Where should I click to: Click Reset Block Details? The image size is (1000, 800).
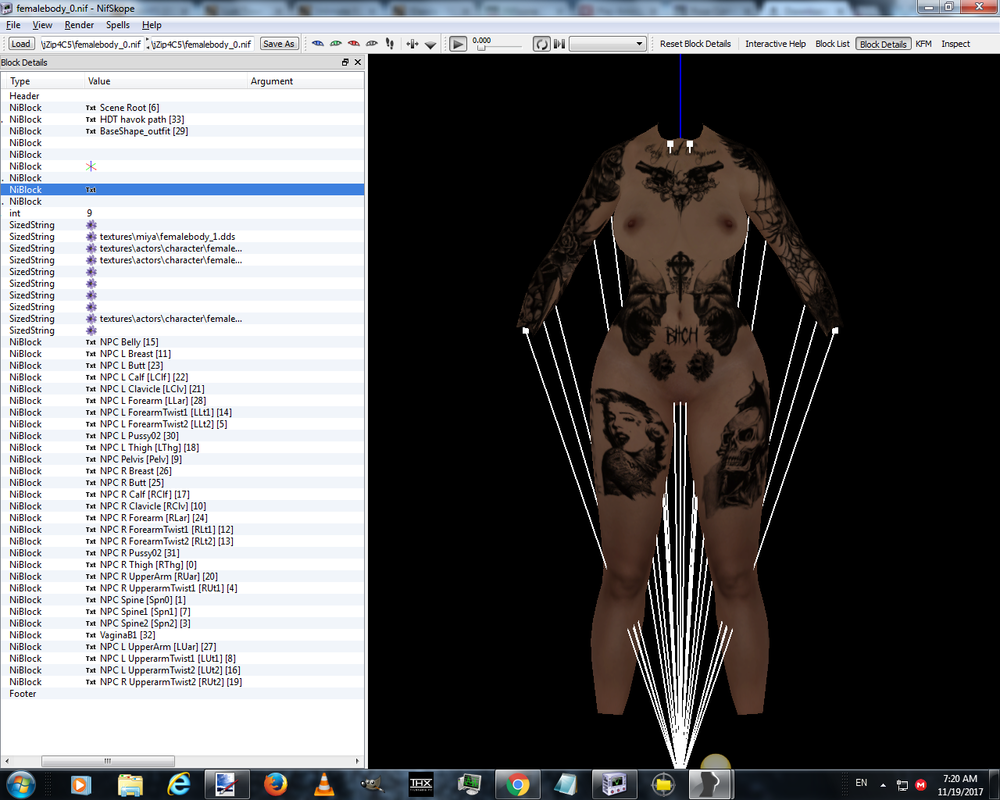[695, 44]
